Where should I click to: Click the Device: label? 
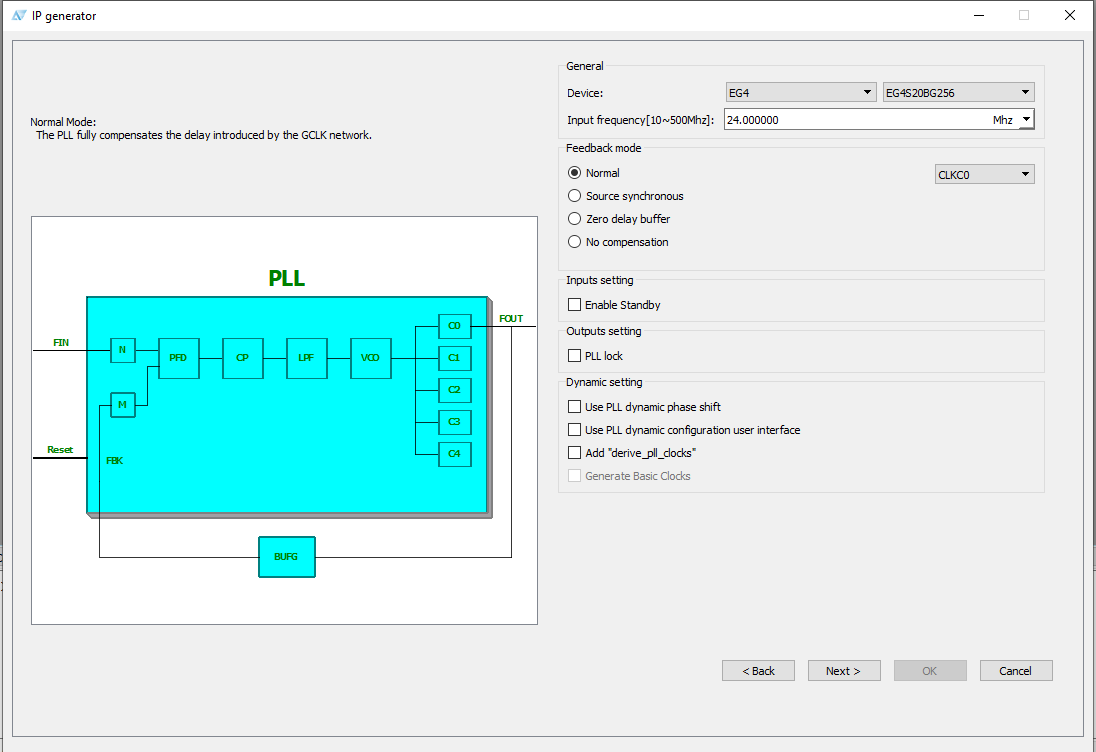585,93
